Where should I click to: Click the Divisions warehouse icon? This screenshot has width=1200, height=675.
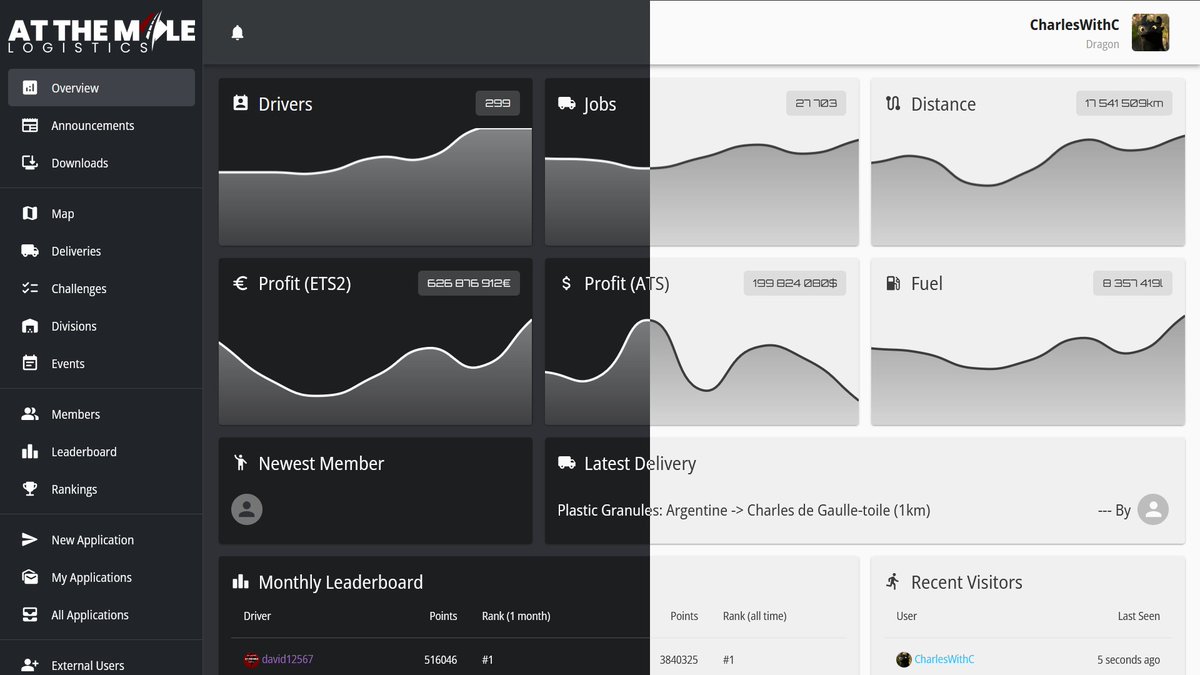click(30, 326)
